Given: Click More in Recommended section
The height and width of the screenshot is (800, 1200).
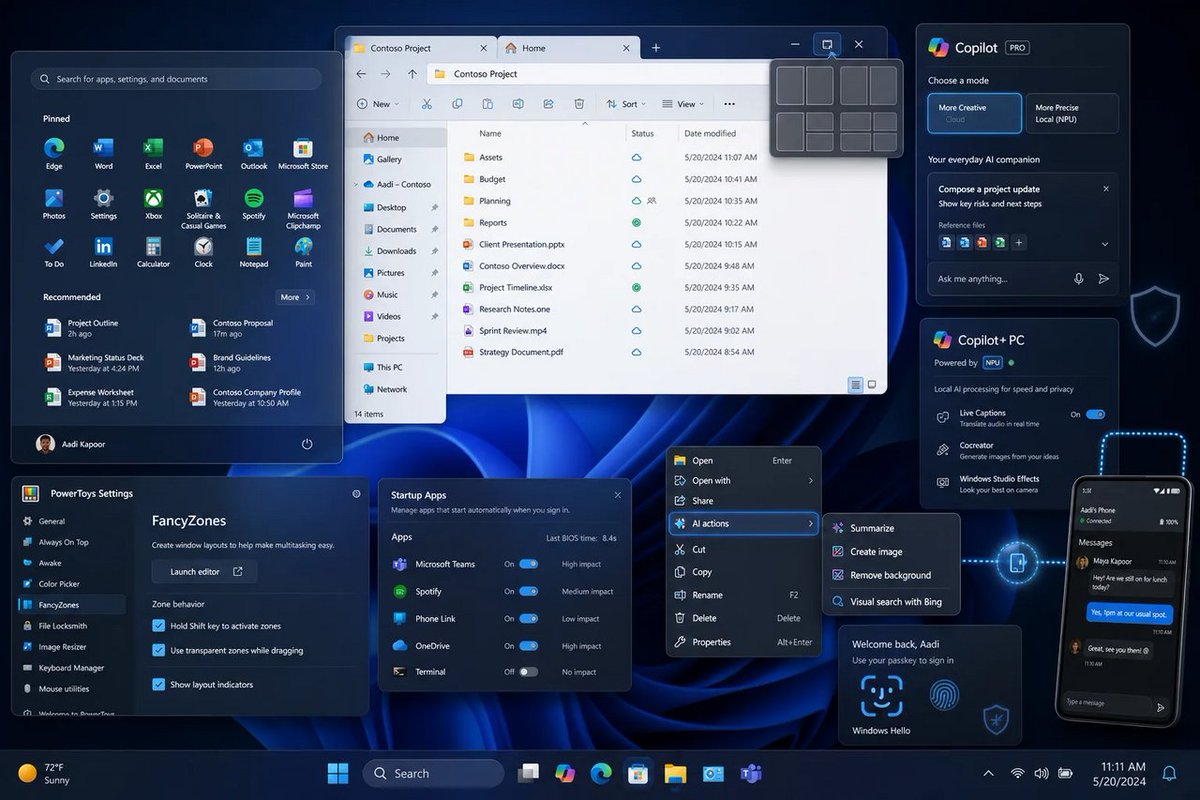Looking at the screenshot, I should (295, 297).
